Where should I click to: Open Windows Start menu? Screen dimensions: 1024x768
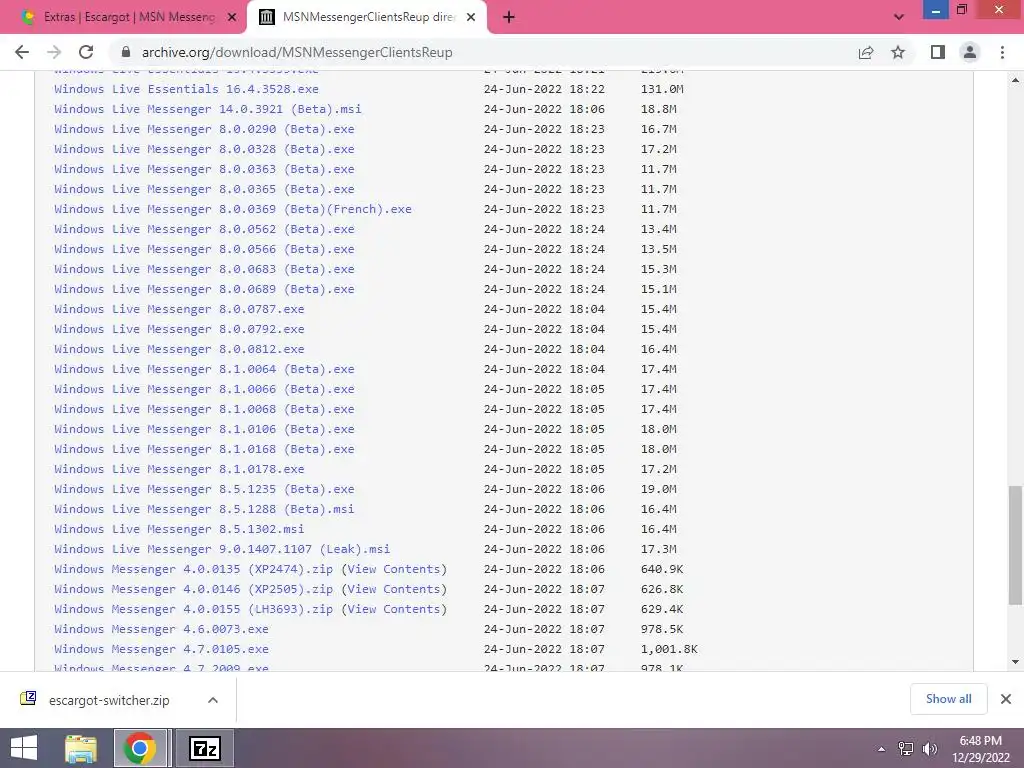24,748
